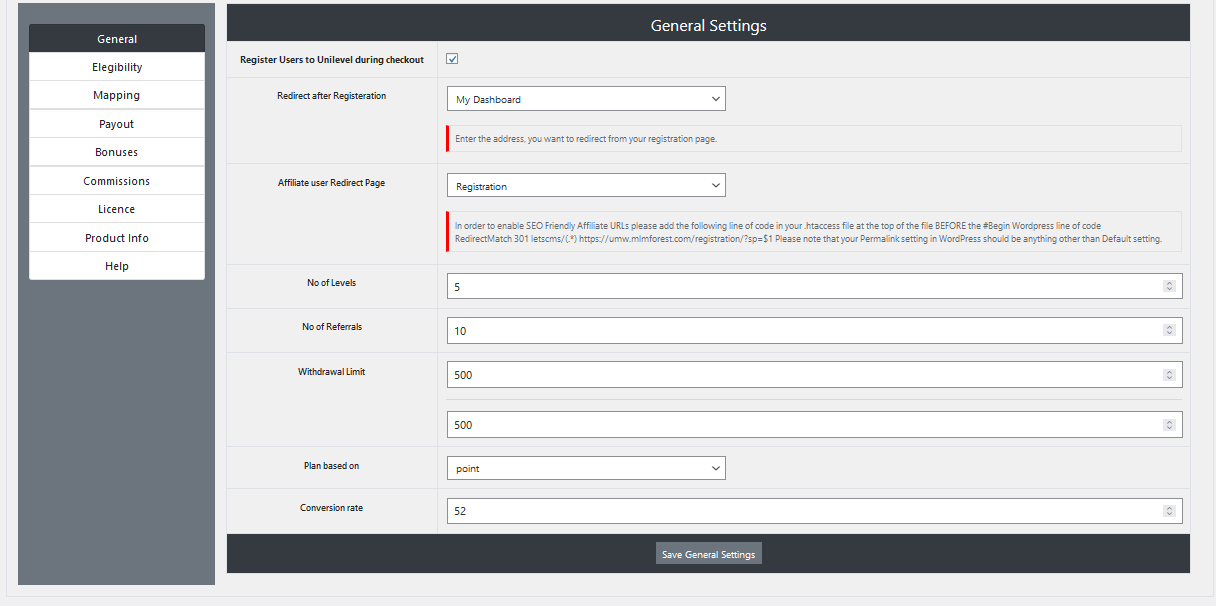Open the Payout settings page
The height and width of the screenshot is (606, 1216).
(116, 123)
